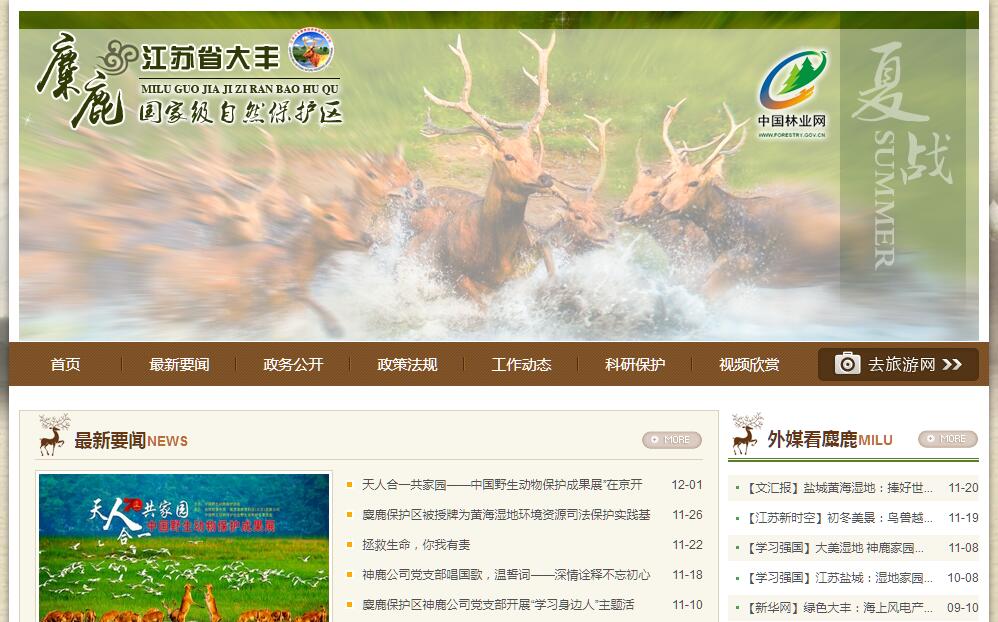Click the date 11-20 beside 文汇报 item
This screenshot has width=998, height=622.
click(963, 488)
